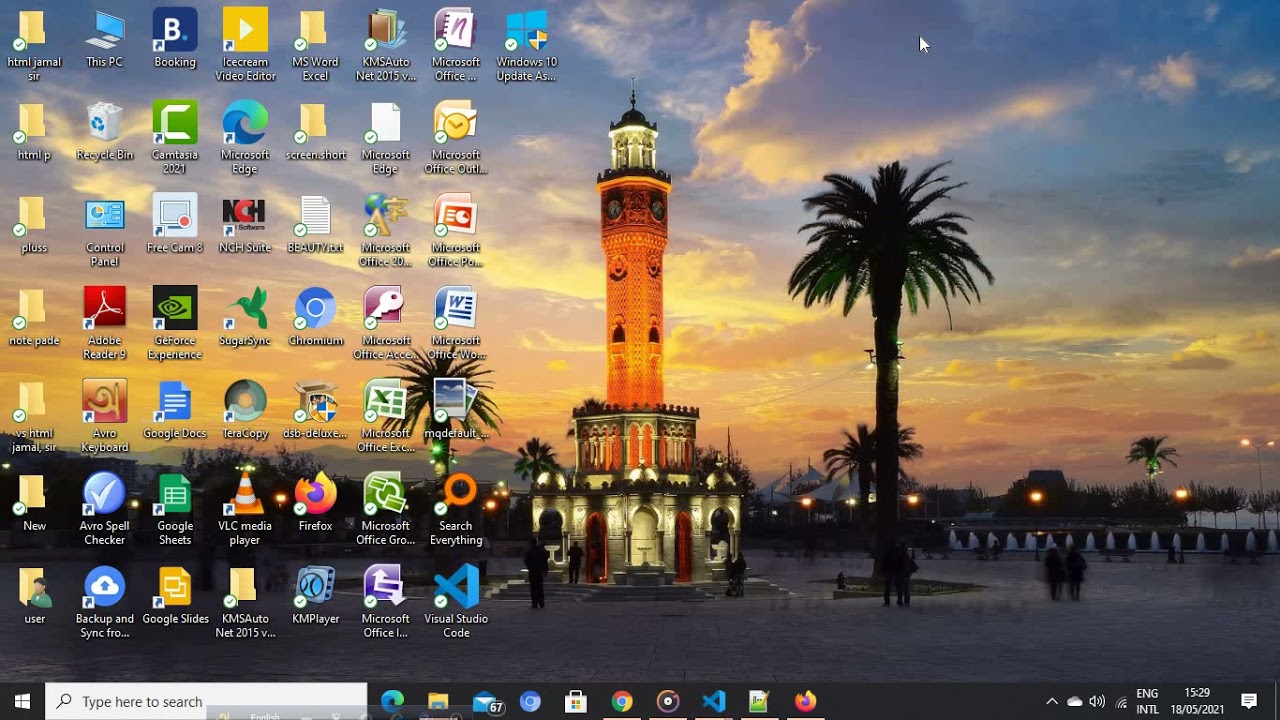Open Microsoft Store from the taskbar

(x=576, y=701)
